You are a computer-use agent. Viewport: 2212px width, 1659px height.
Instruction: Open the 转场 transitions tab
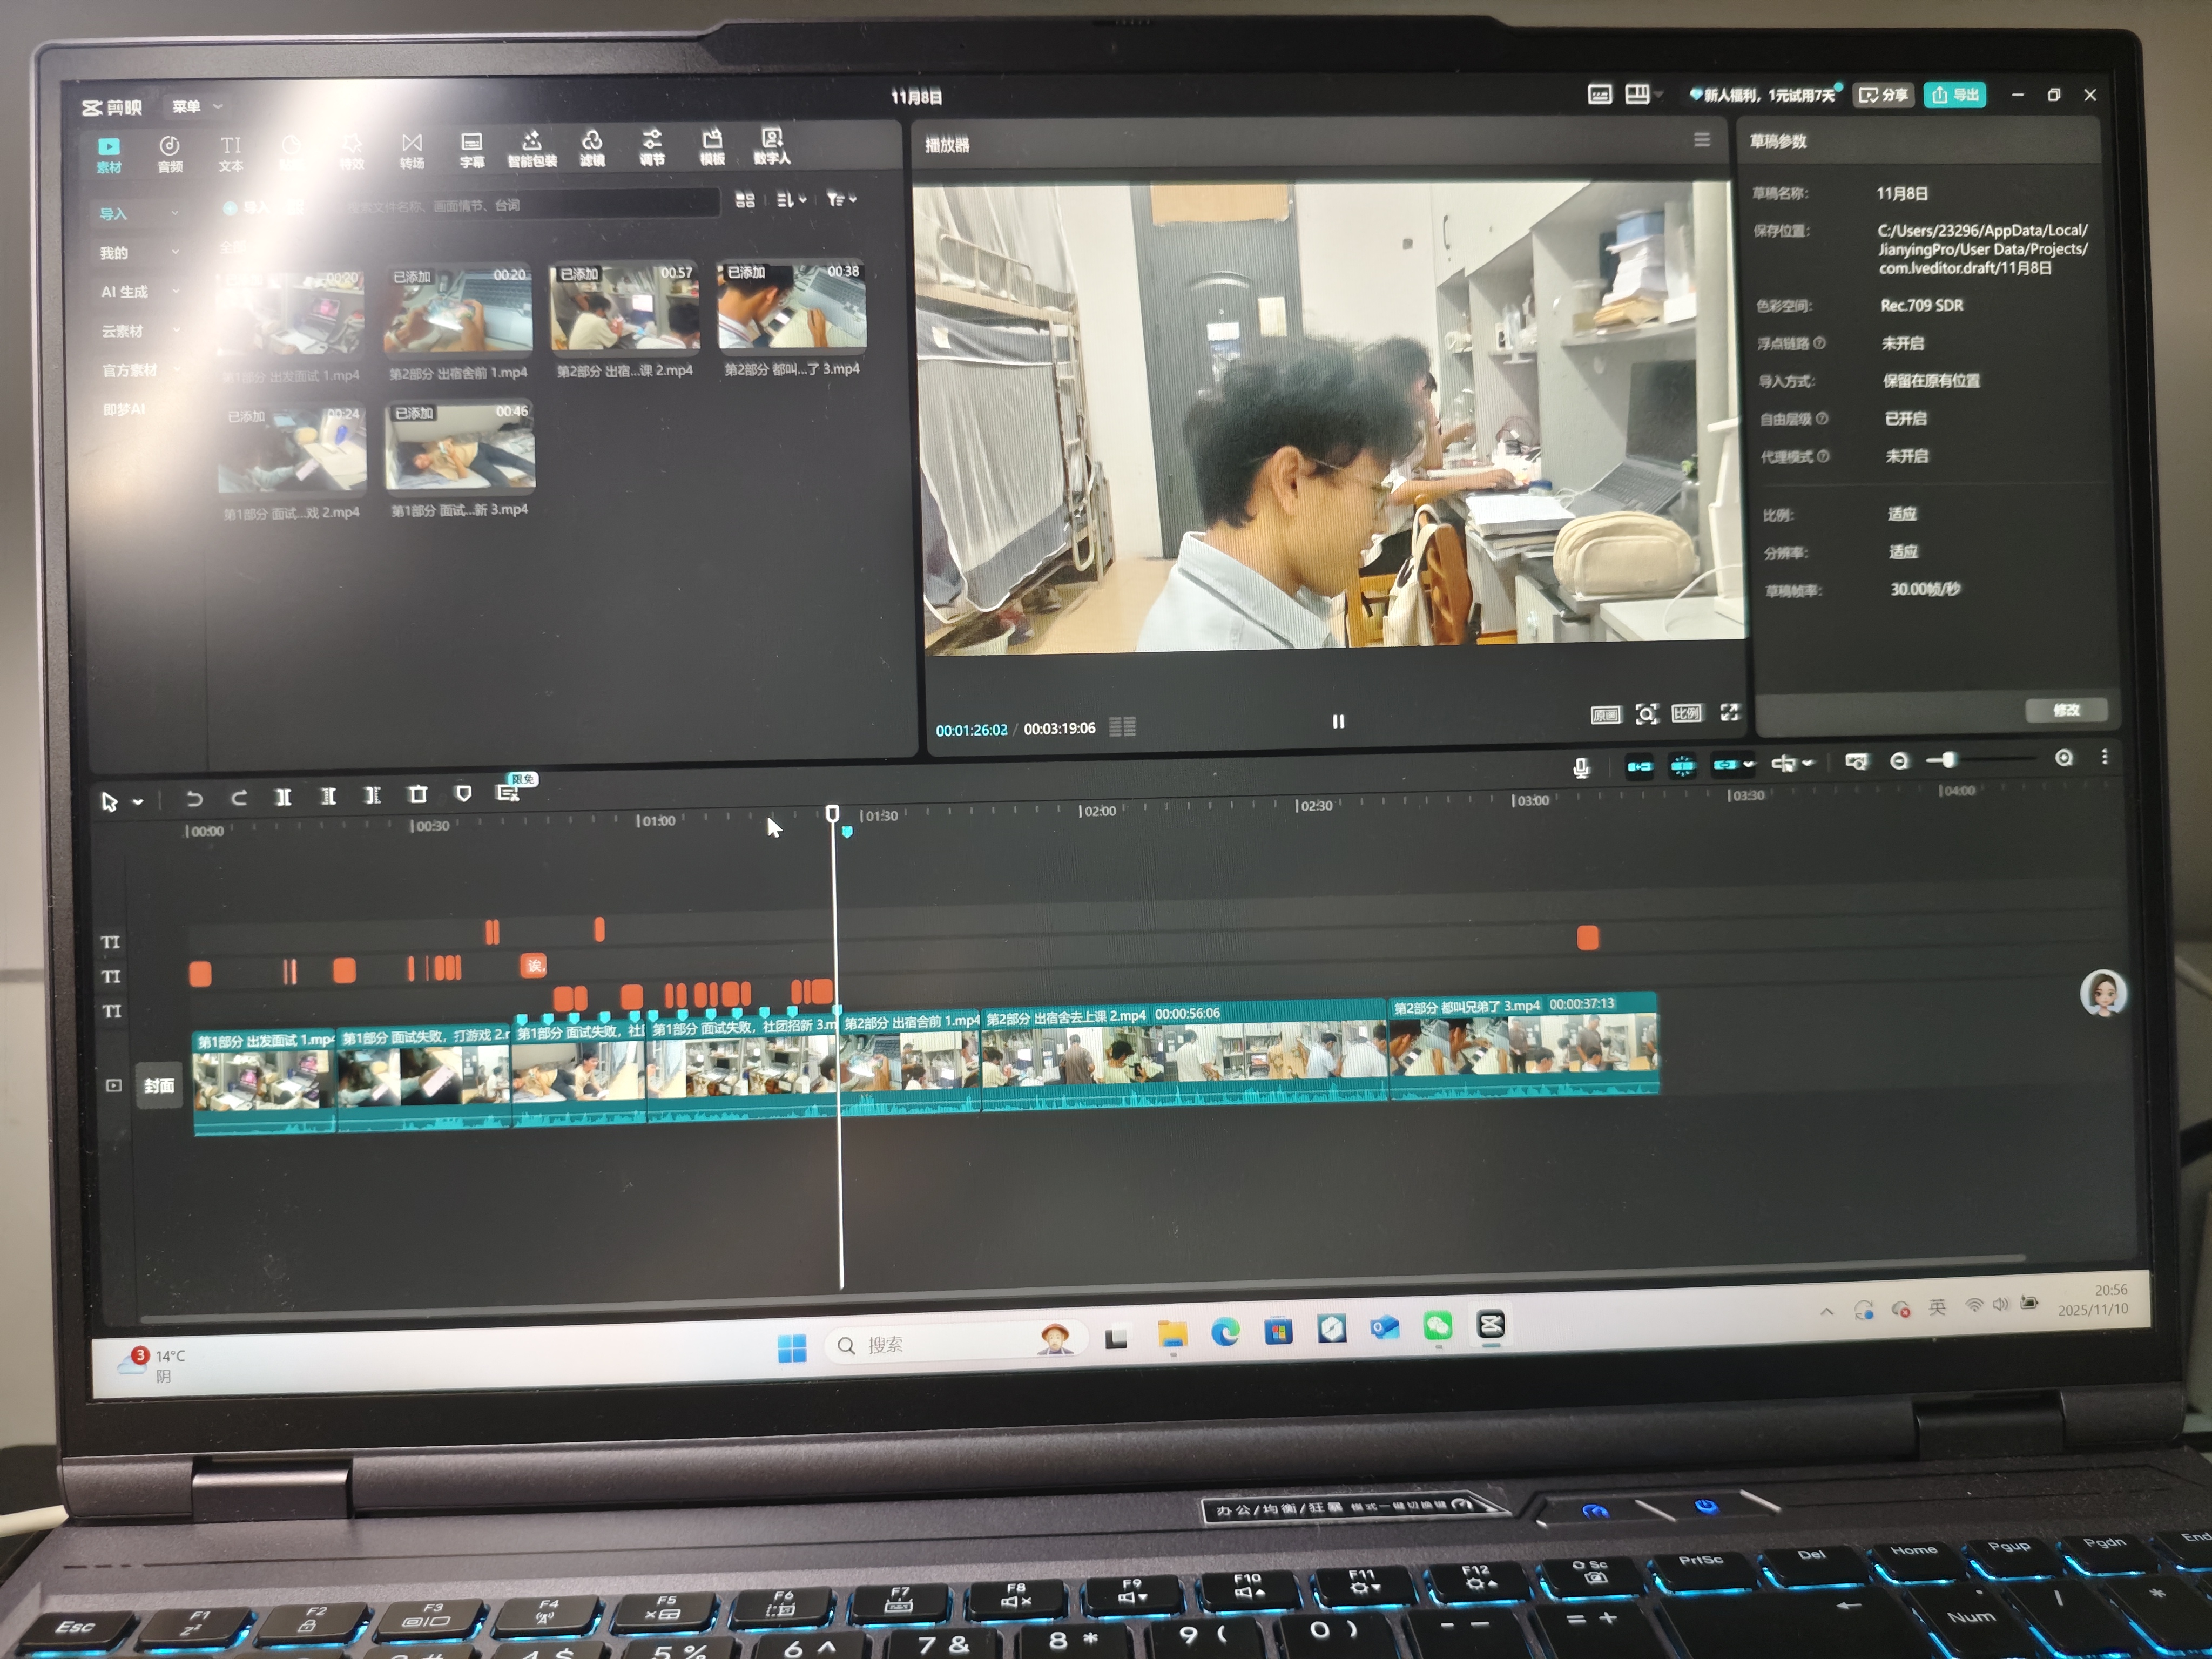click(x=412, y=151)
